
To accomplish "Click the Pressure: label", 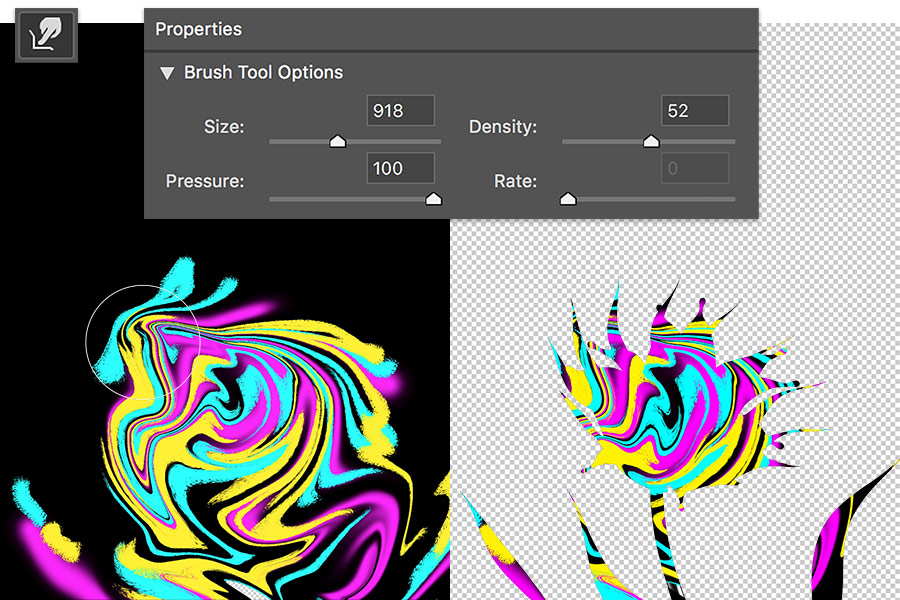I will point(205,181).
